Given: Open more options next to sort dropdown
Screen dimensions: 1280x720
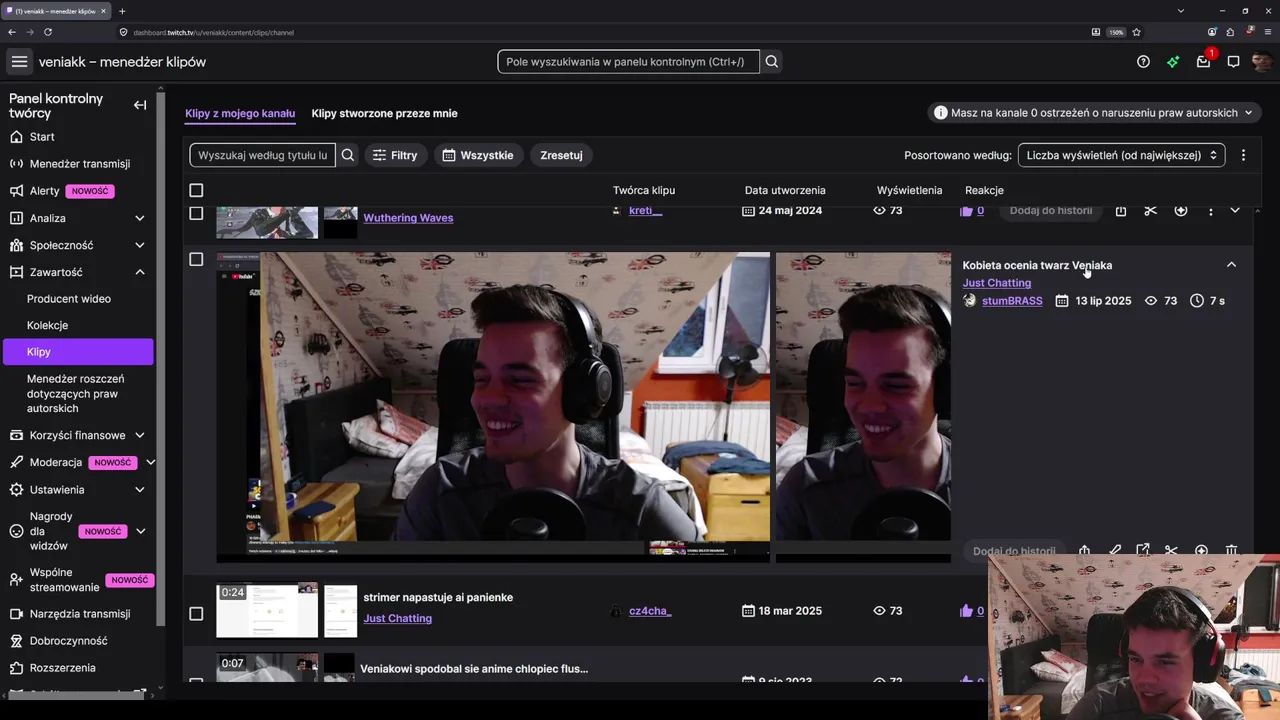Looking at the screenshot, I should (1243, 155).
